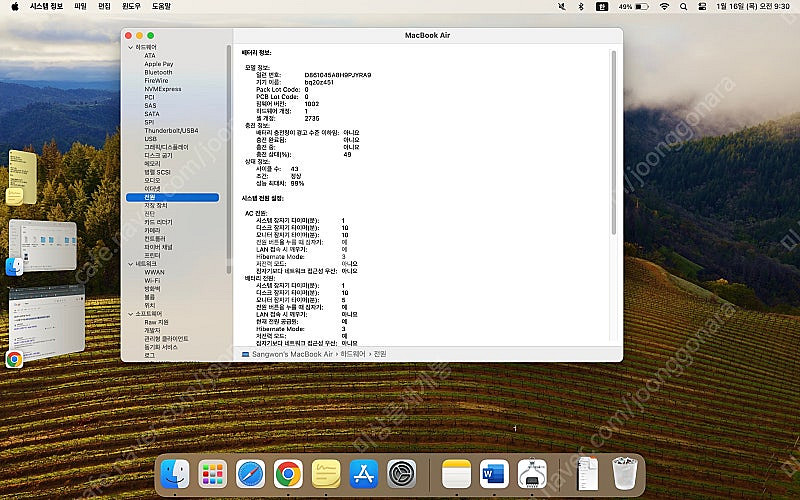Open the Notes app in the Dock

click(x=456, y=474)
